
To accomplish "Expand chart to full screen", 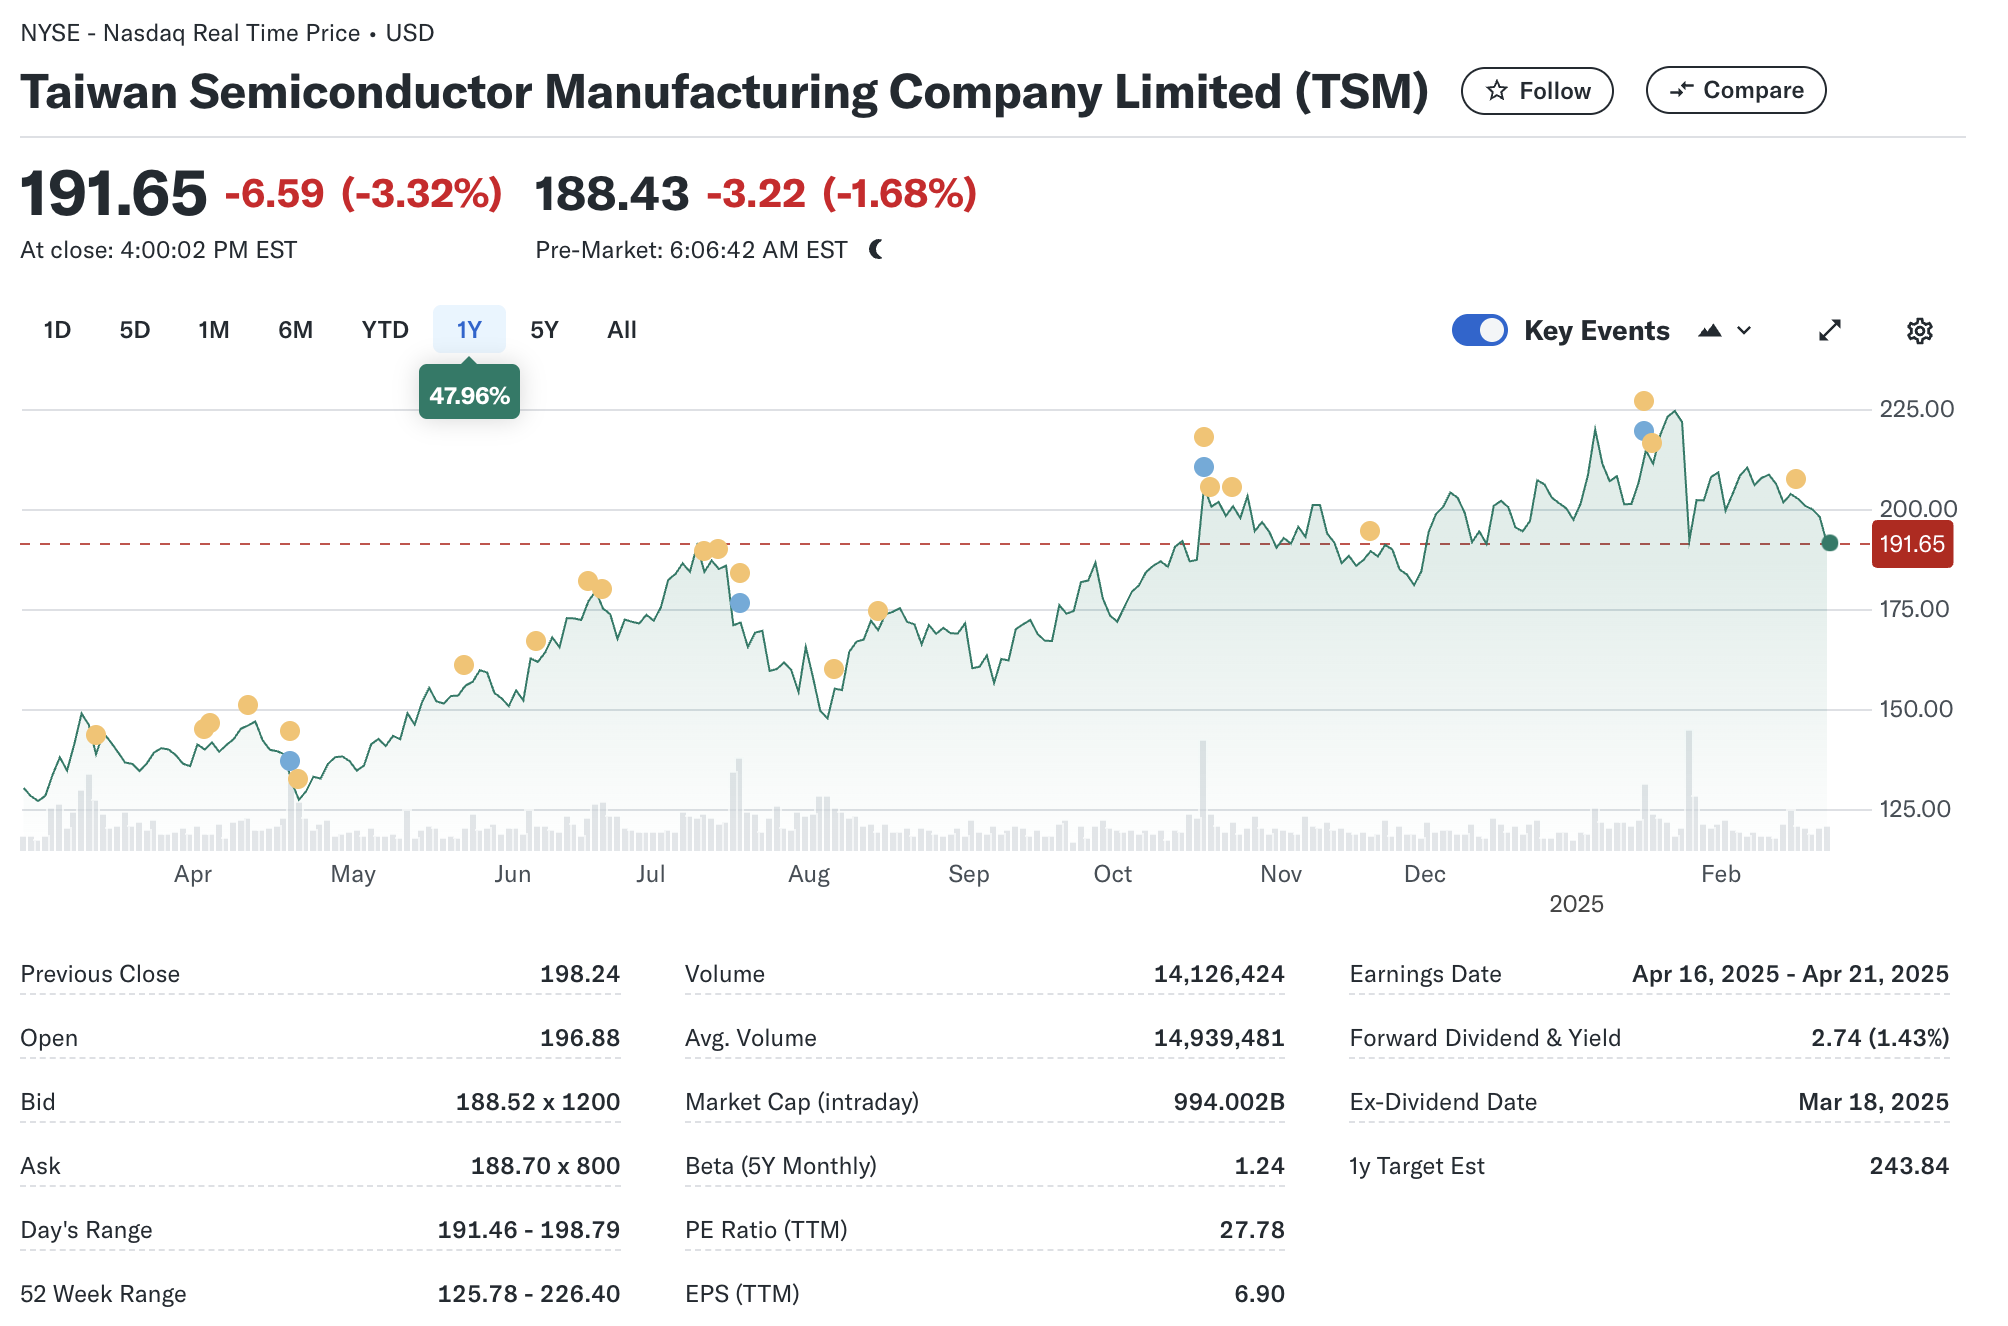I will pos(1829,331).
